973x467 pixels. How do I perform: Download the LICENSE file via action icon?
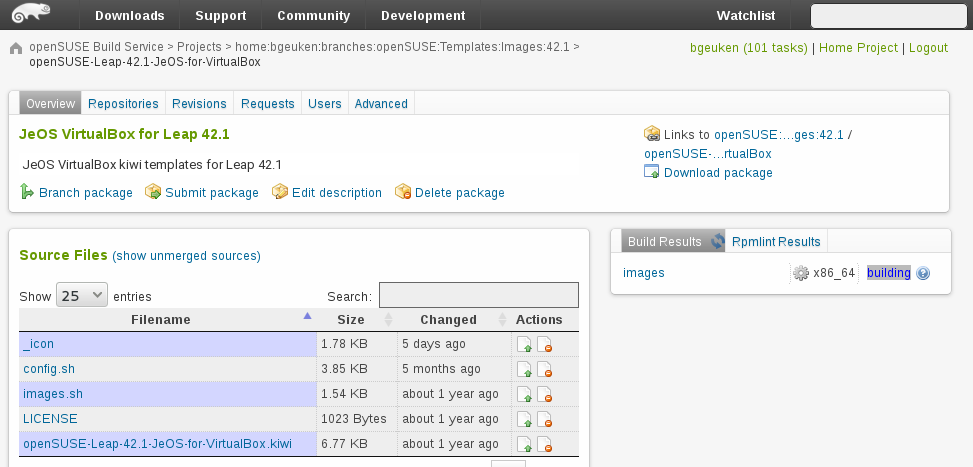(525, 420)
